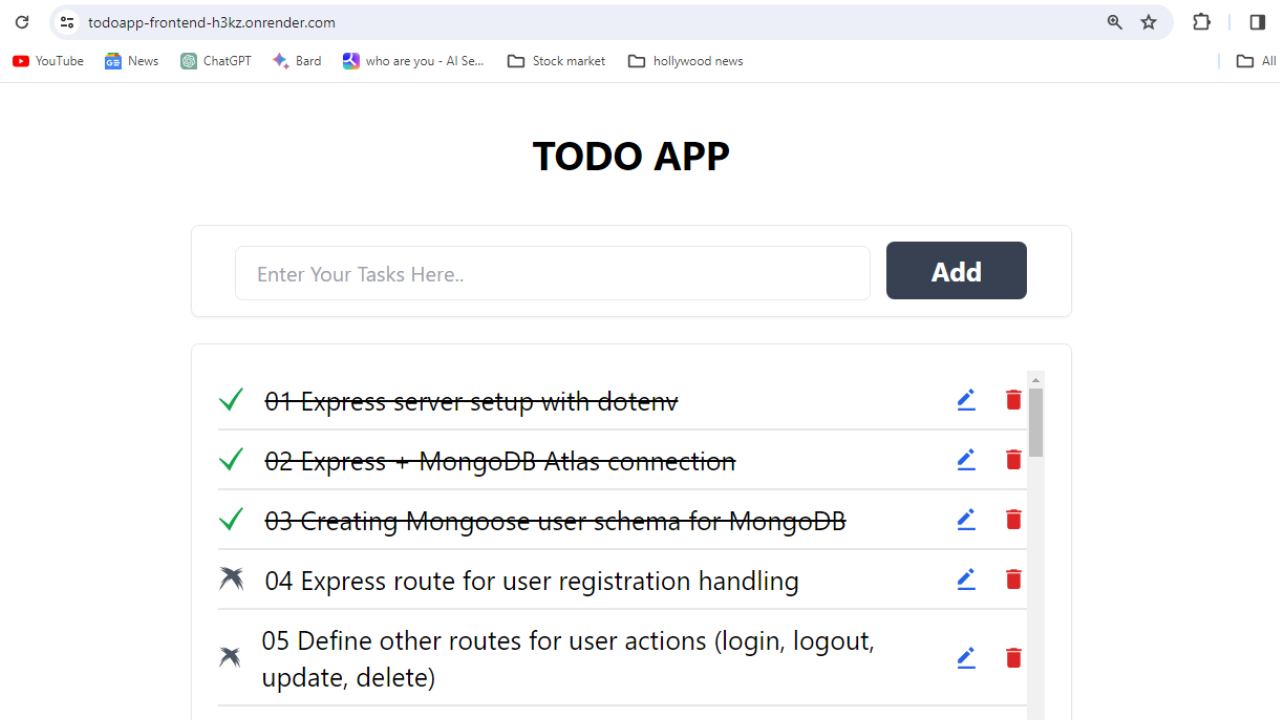Edit the 04 user registration route task
This screenshot has width=1280, height=720.
coord(966,580)
